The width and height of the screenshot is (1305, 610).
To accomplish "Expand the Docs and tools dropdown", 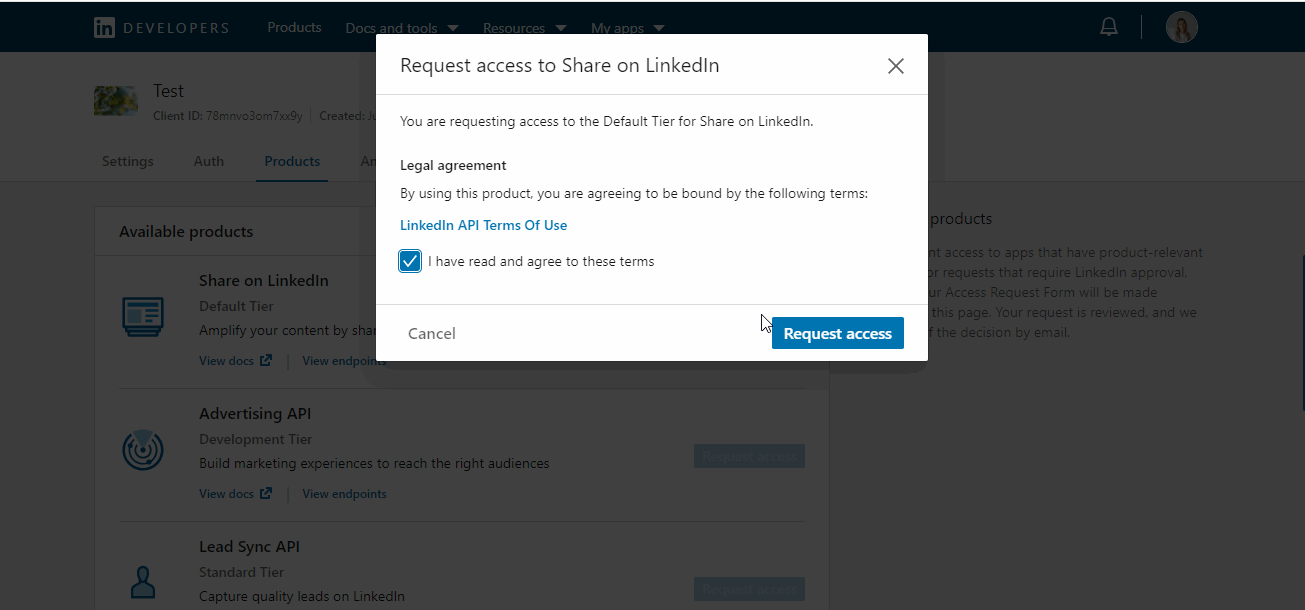I will [x=401, y=28].
